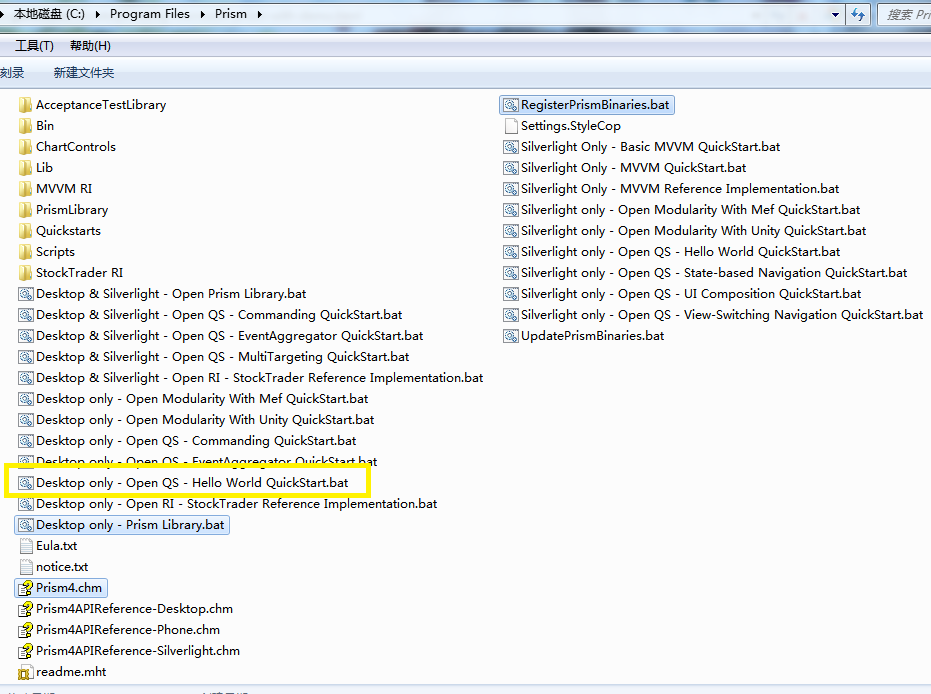Select Silverlight only Modularity With Unity QuickStart.bat
The height and width of the screenshot is (694, 931).
click(x=685, y=231)
